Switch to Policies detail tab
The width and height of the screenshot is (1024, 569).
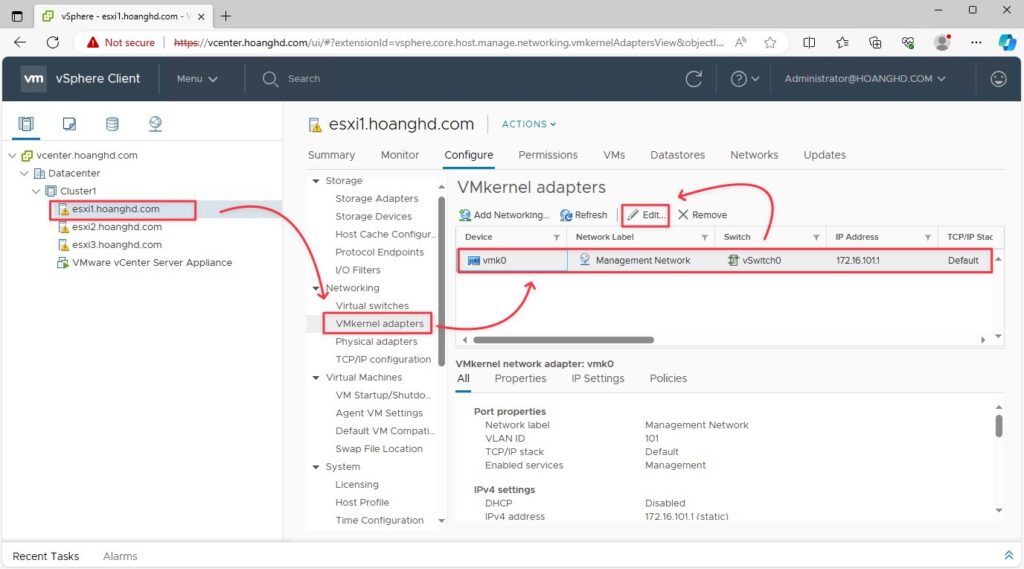[x=668, y=378]
